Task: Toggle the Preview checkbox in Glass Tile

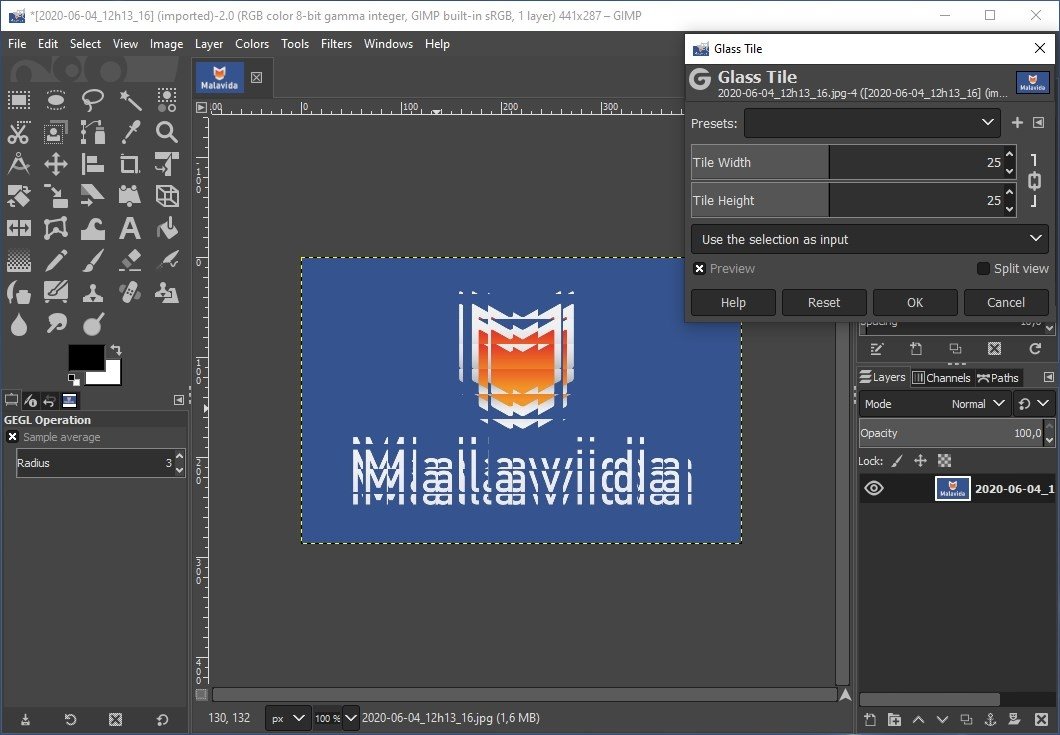Action: click(x=700, y=268)
